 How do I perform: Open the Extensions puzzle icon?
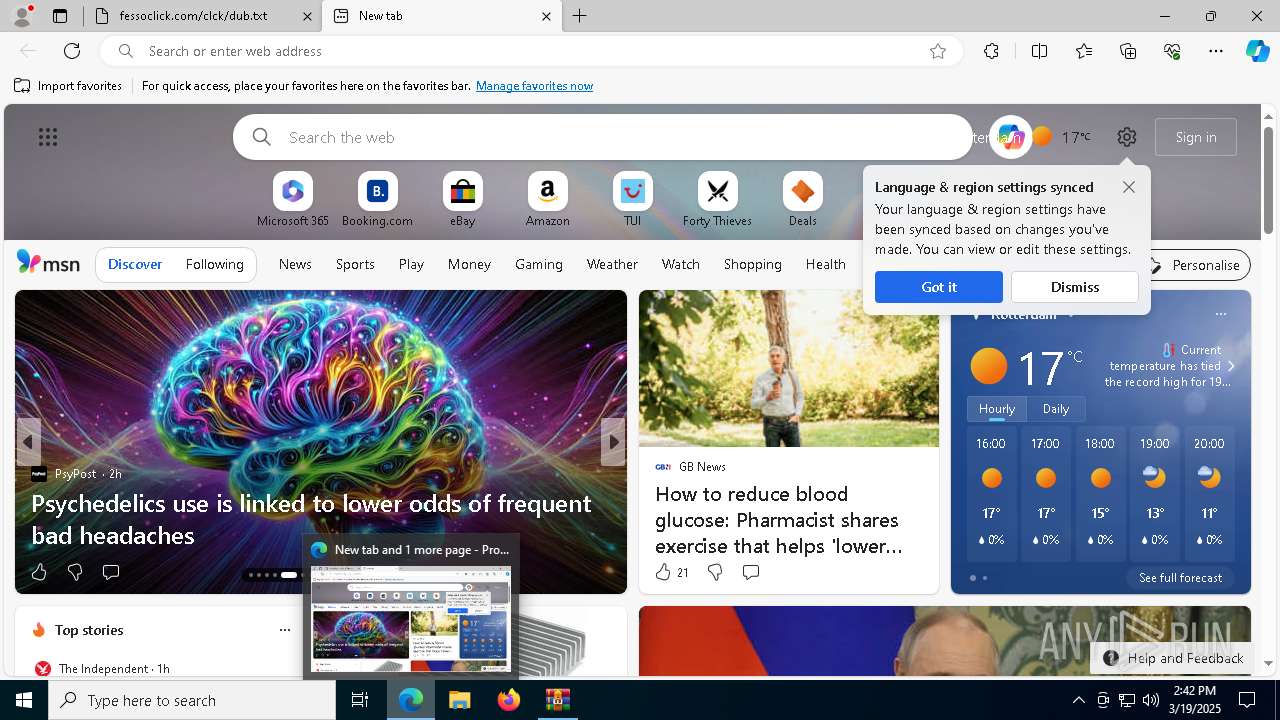pyautogui.click(x=991, y=51)
